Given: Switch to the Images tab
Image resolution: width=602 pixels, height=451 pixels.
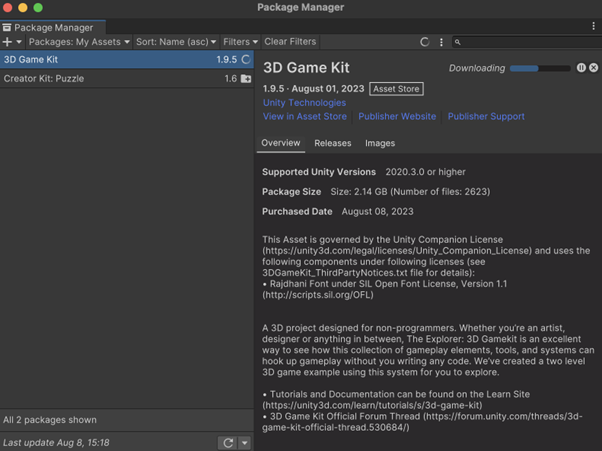Looking at the screenshot, I should pyautogui.click(x=380, y=143).
